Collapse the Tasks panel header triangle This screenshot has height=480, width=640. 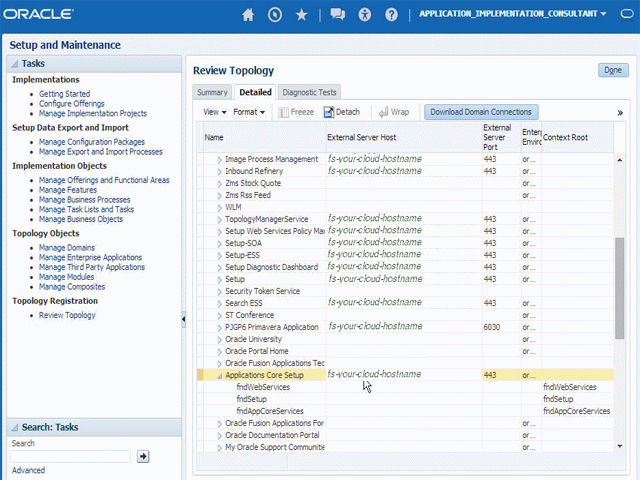(15, 64)
